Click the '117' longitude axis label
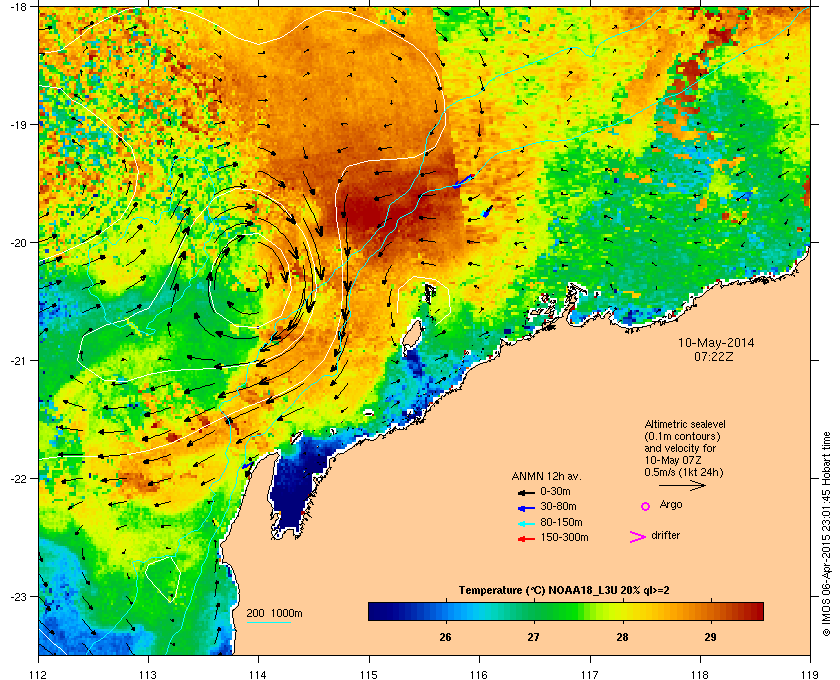Viewport: 840px width, 680px height. click(x=590, y=674)
